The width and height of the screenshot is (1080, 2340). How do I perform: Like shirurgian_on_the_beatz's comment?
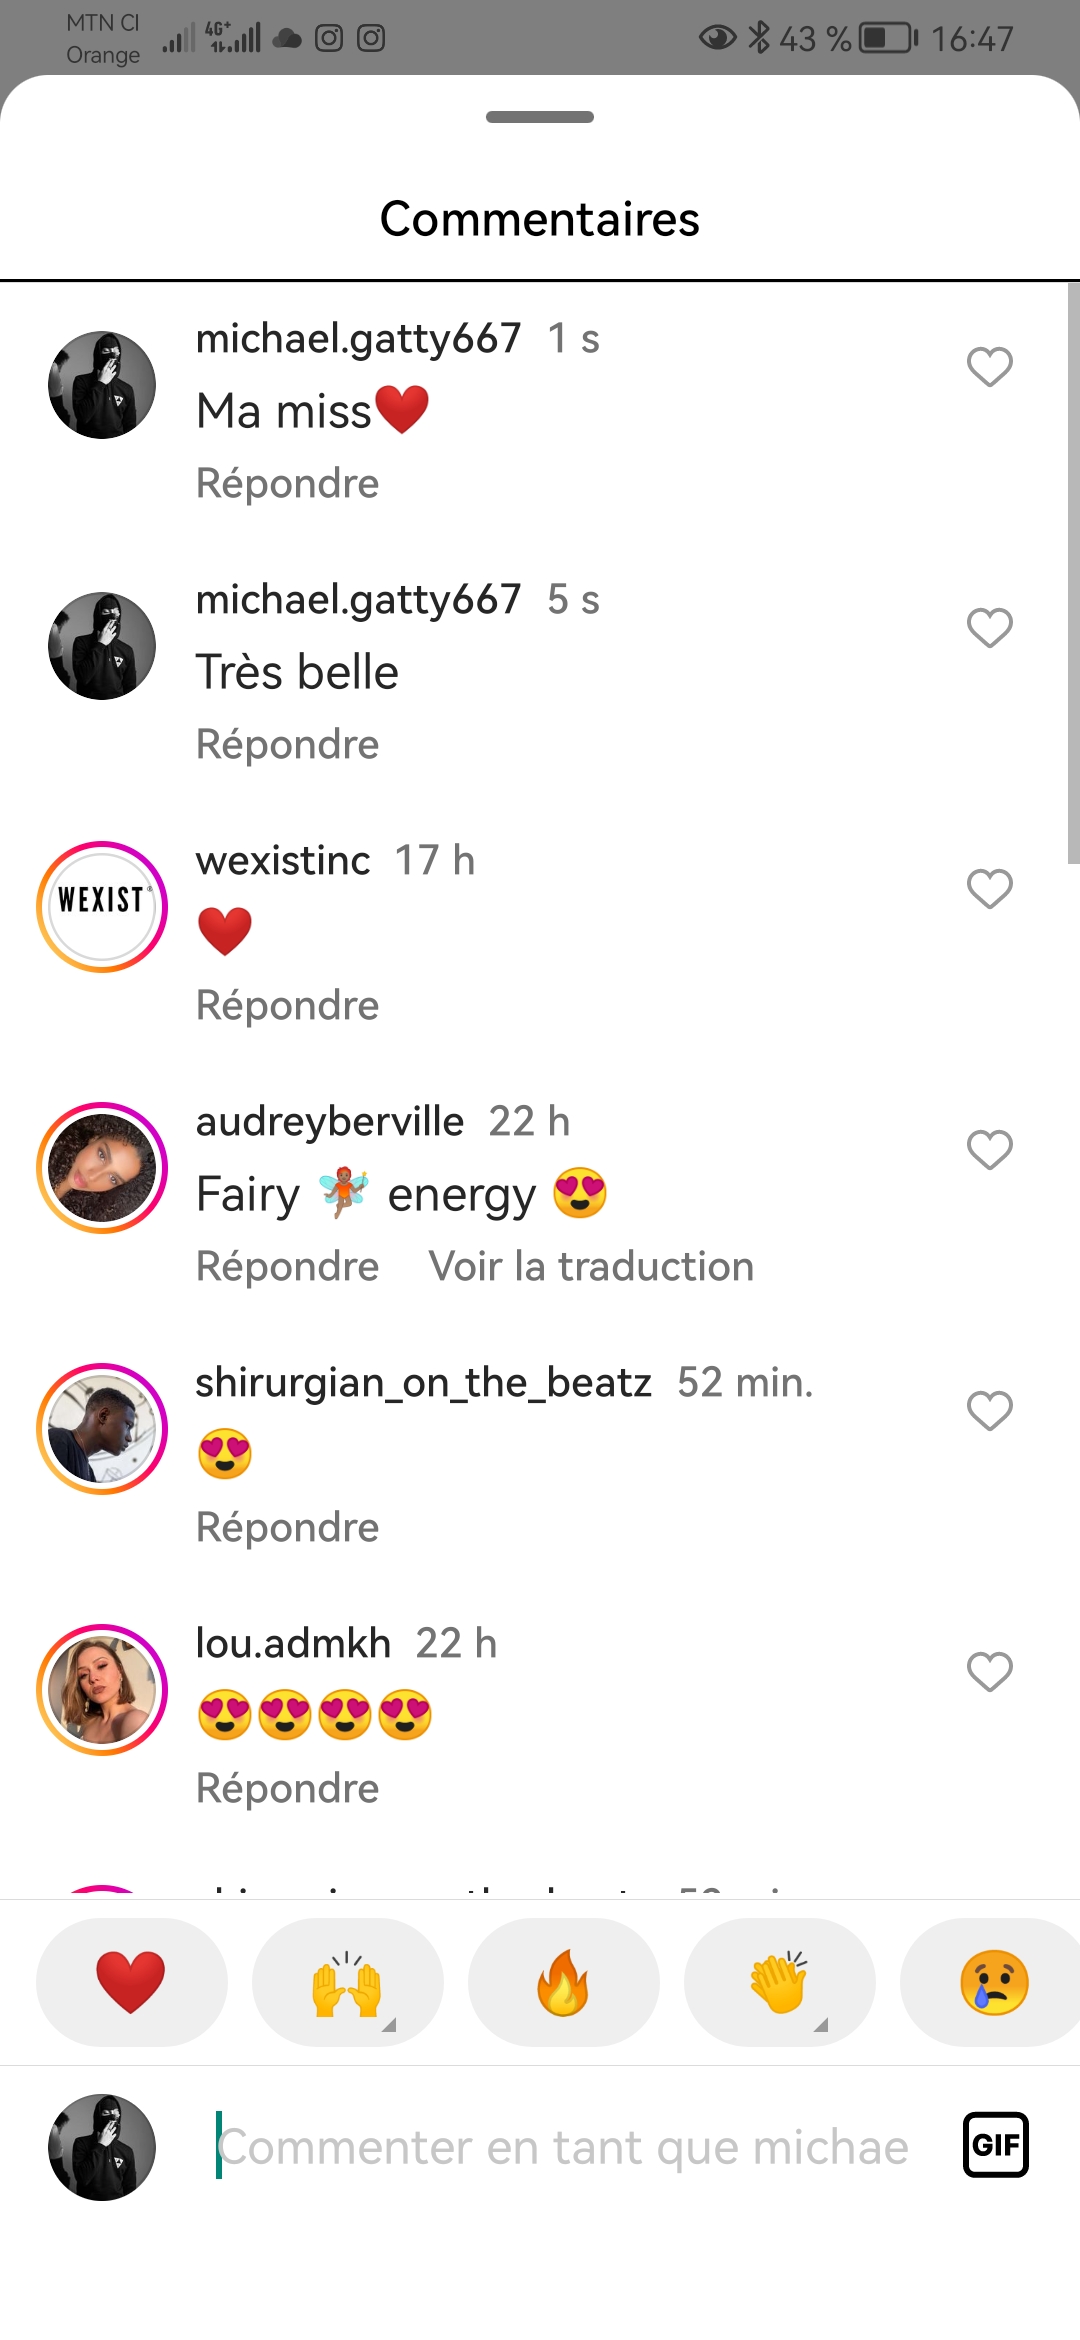[x=989, y=1411]
